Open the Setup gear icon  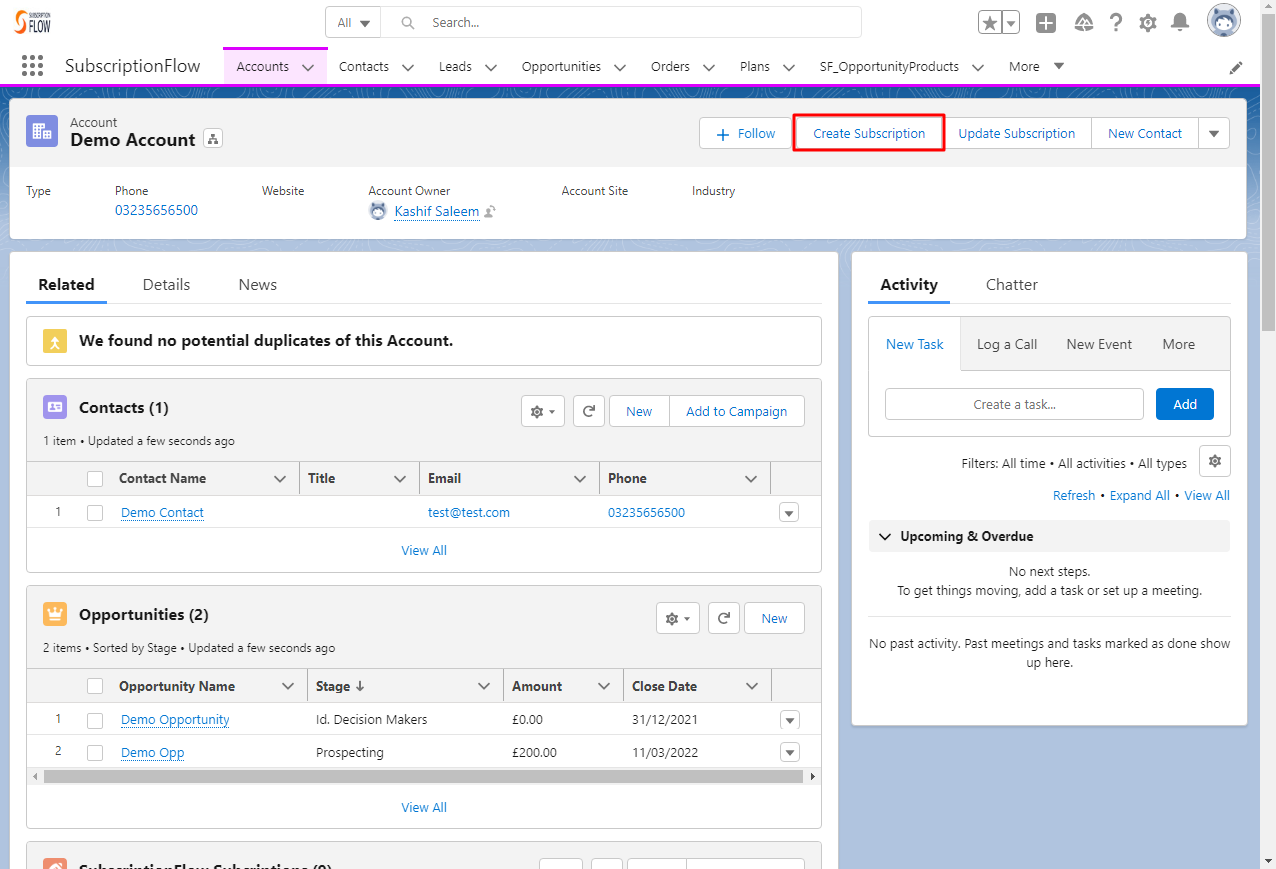(1147, 21)
